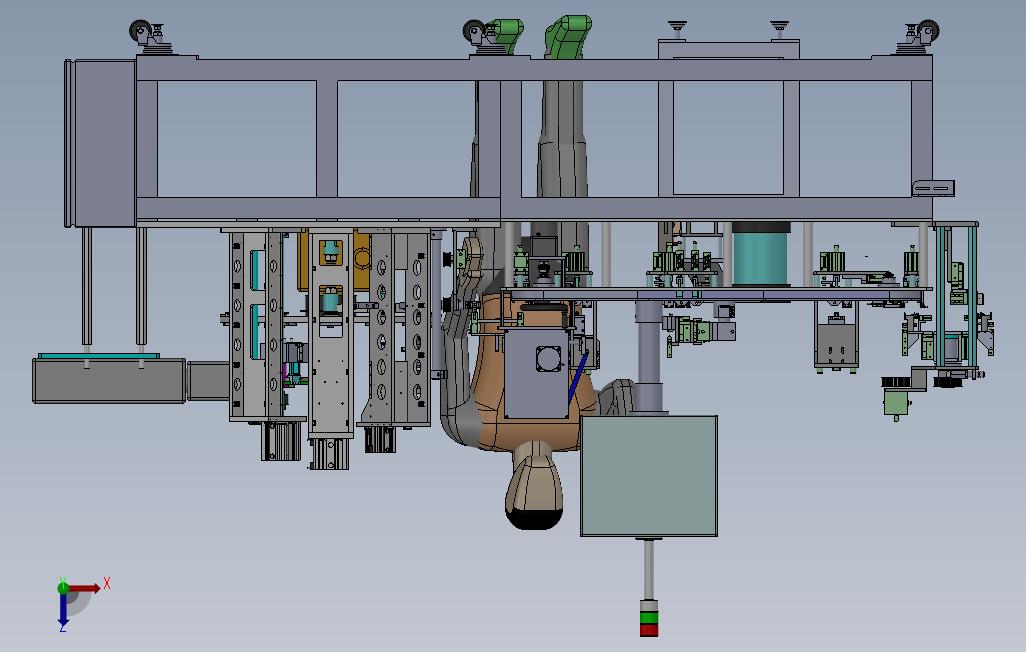
Task: Select the right-hand green robot foot
Action: click(568, 36)
